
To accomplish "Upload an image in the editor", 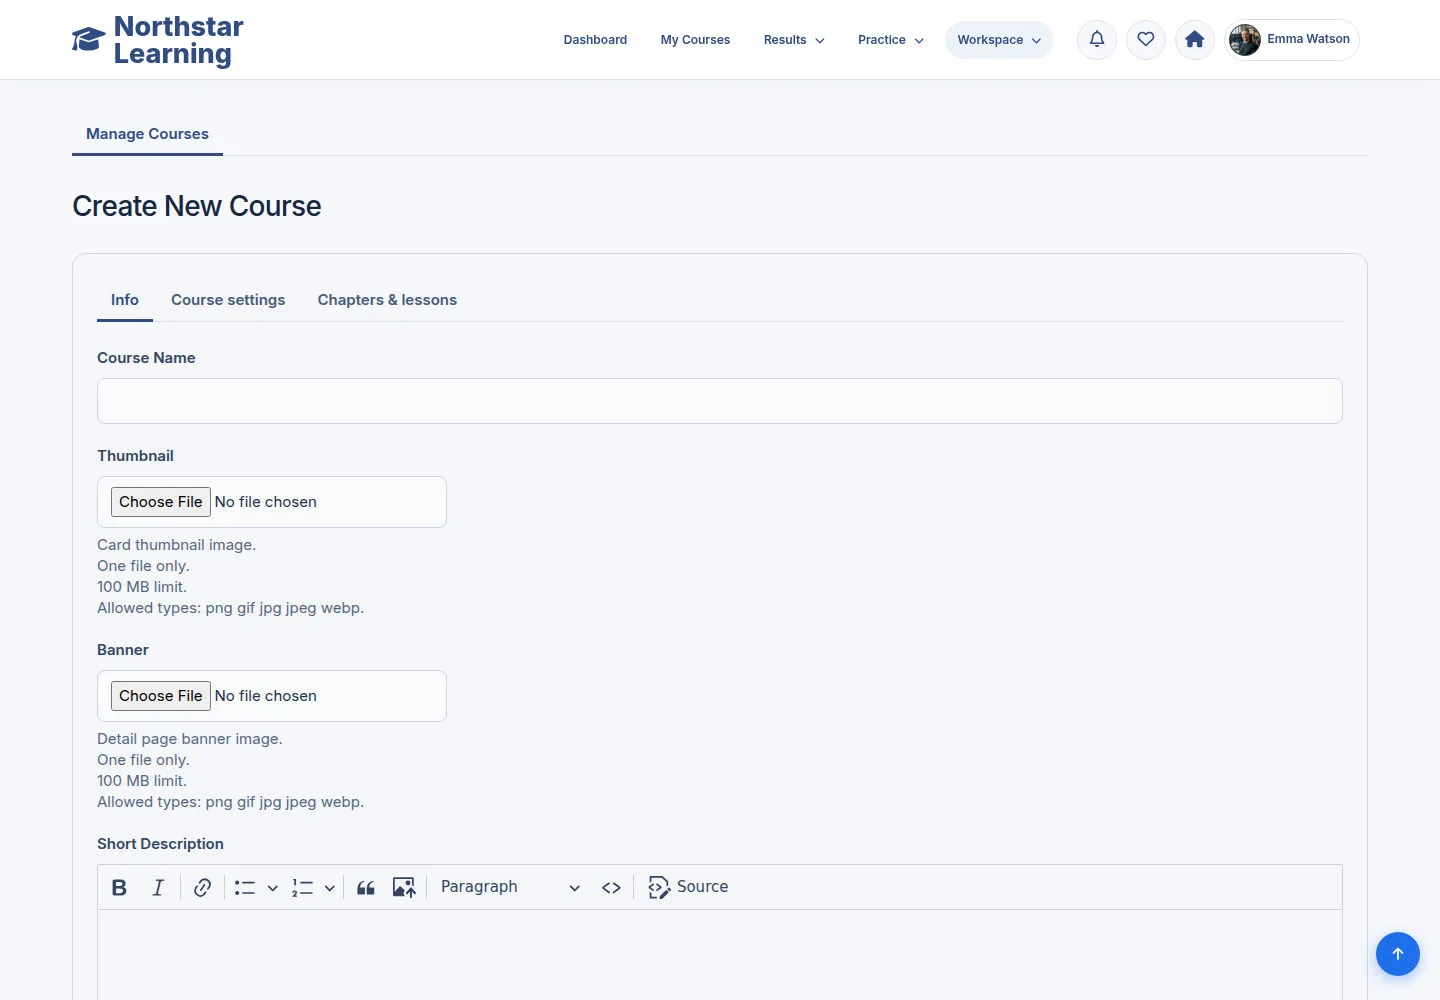I will [404, 887].
